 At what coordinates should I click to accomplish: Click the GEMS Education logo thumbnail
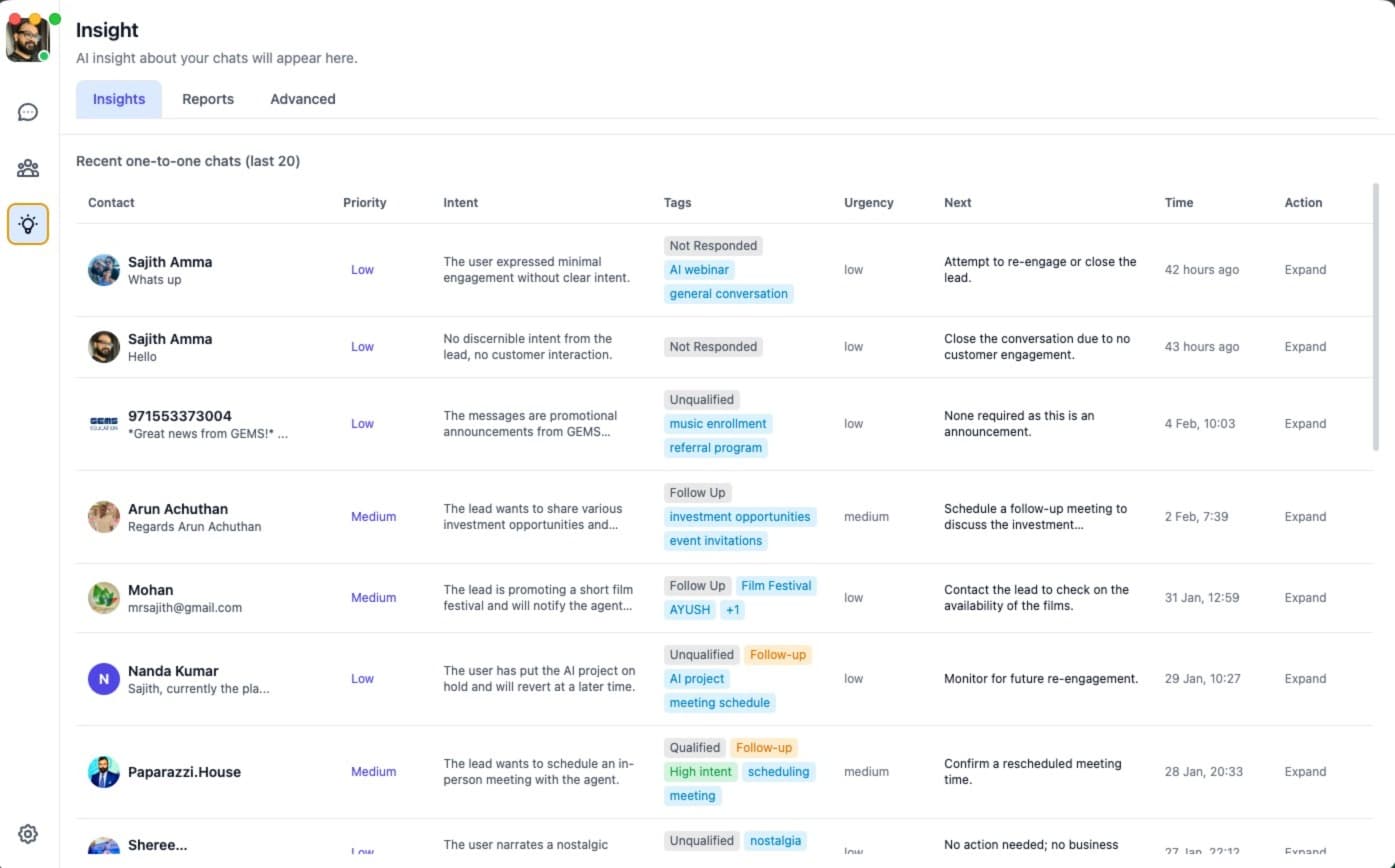pyautogui.click(x=103, y=423)
